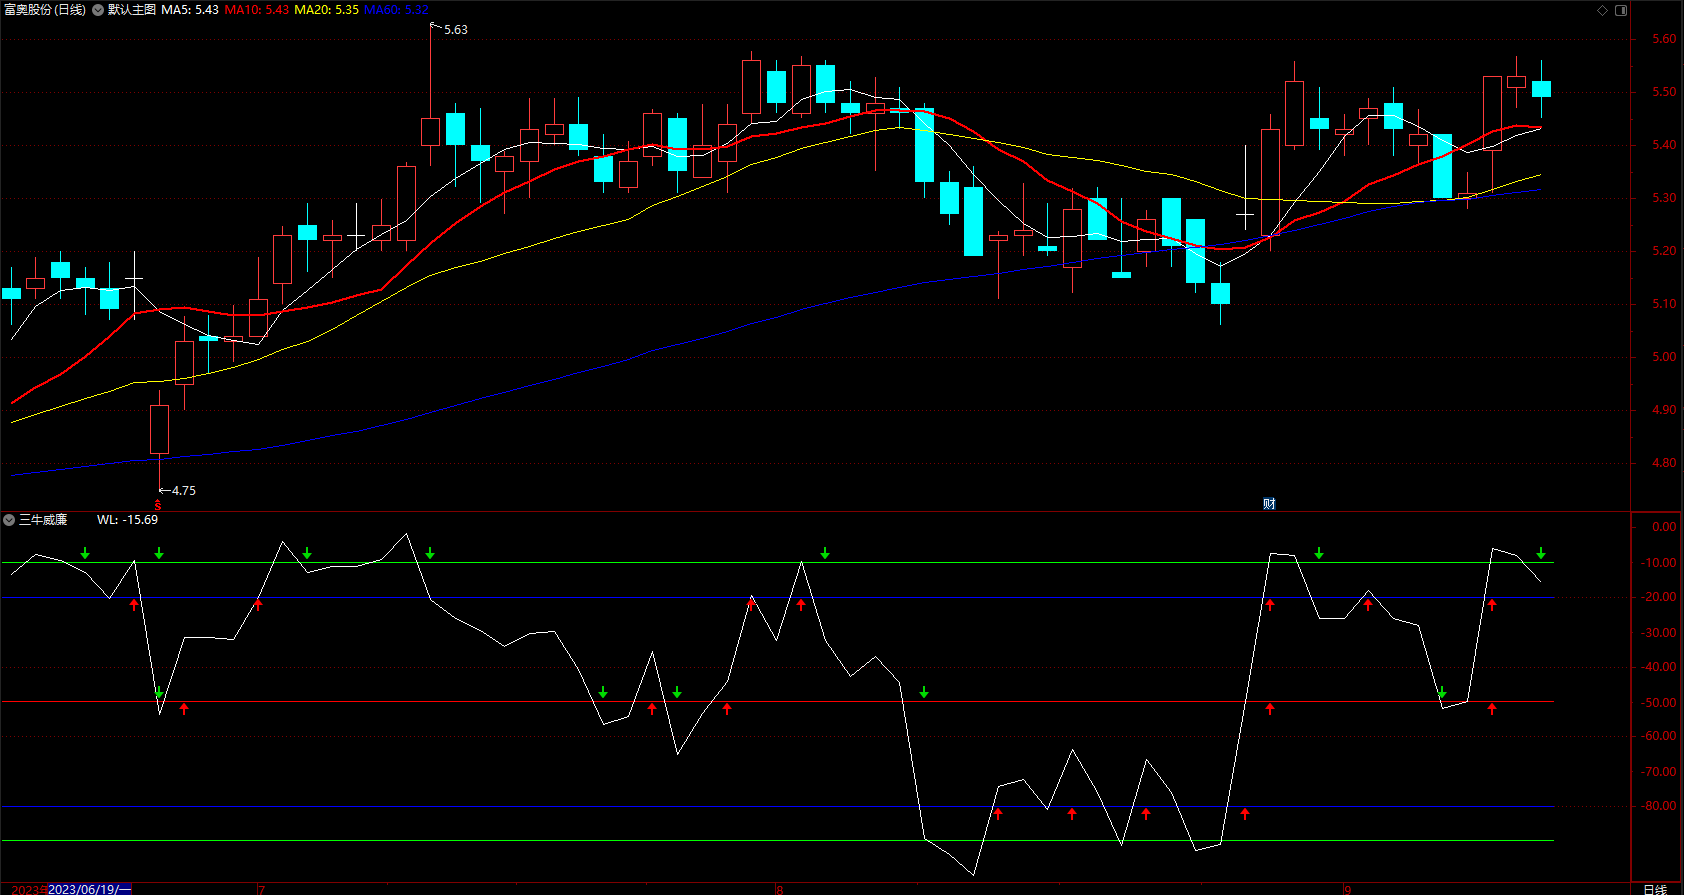The height and width of the screenshot is (895, 1684).
Task: Select the MA20: 5.35 indicator label
Action: (326, 10)
